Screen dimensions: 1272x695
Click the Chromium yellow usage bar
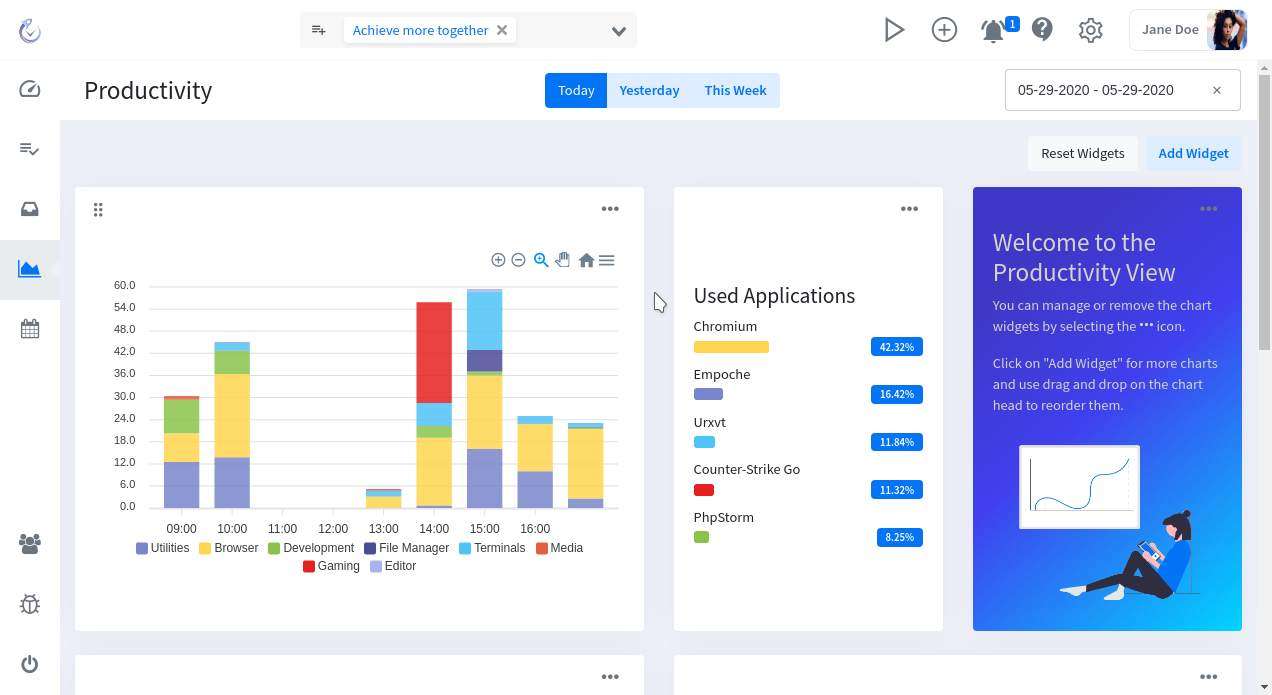click(731, 347)
